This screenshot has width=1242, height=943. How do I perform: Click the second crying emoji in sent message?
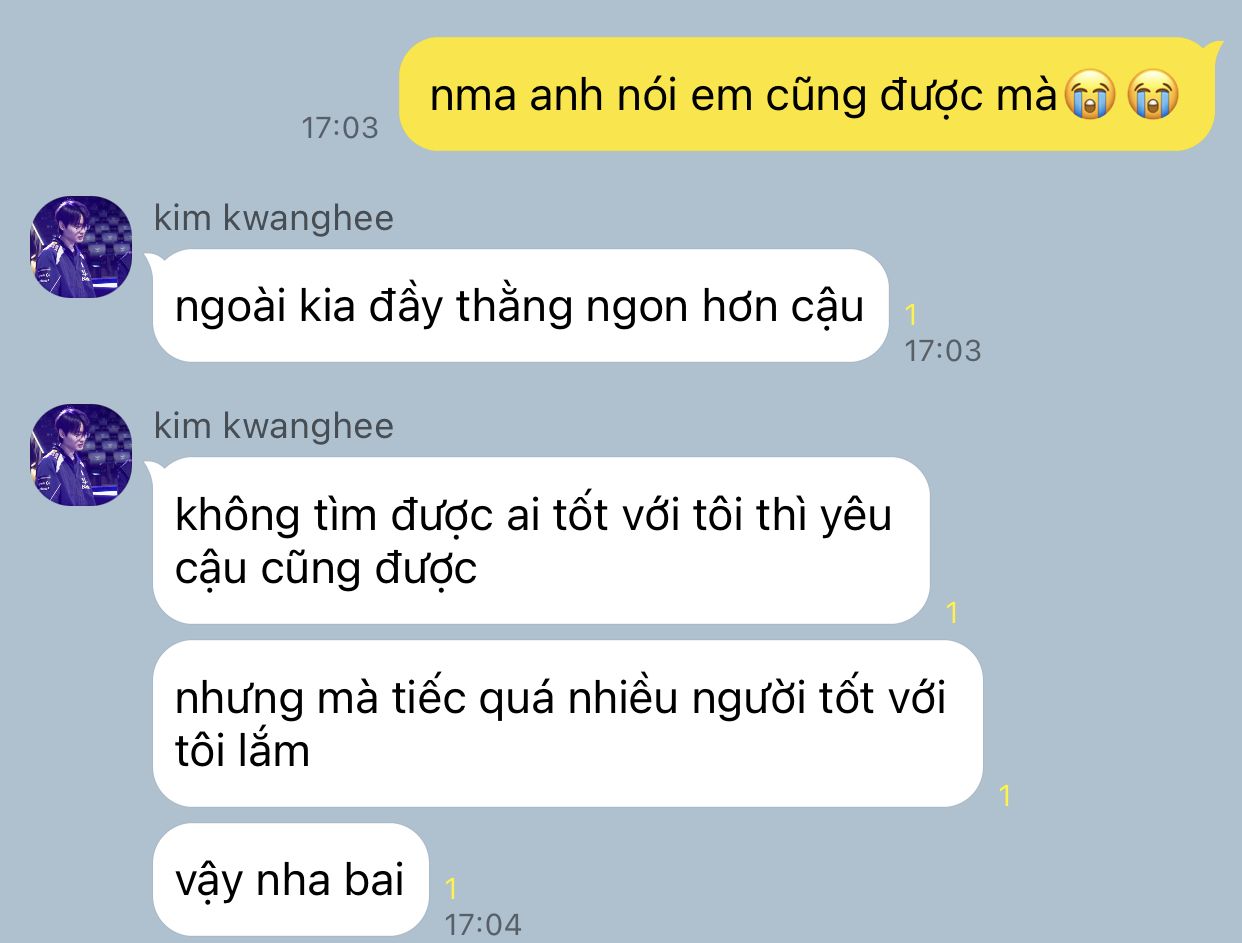1153,96
